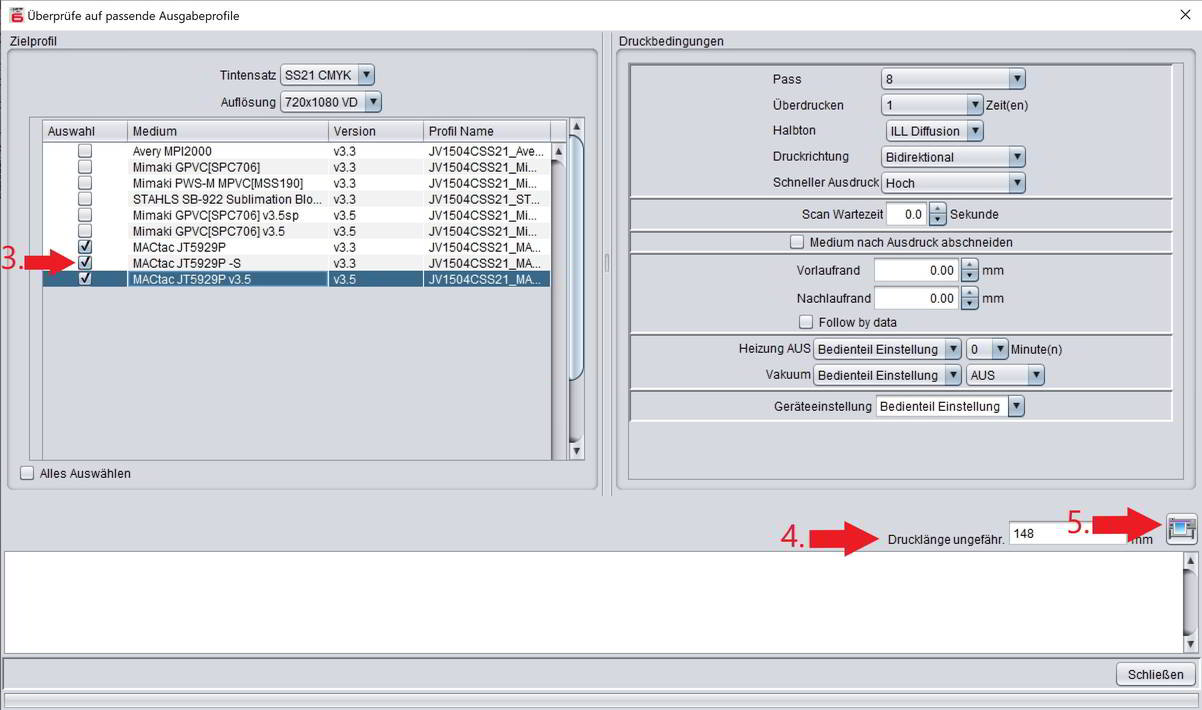Enable Alles Auswählen checkbox
1202x710 pixels.
tap(27, 473)
